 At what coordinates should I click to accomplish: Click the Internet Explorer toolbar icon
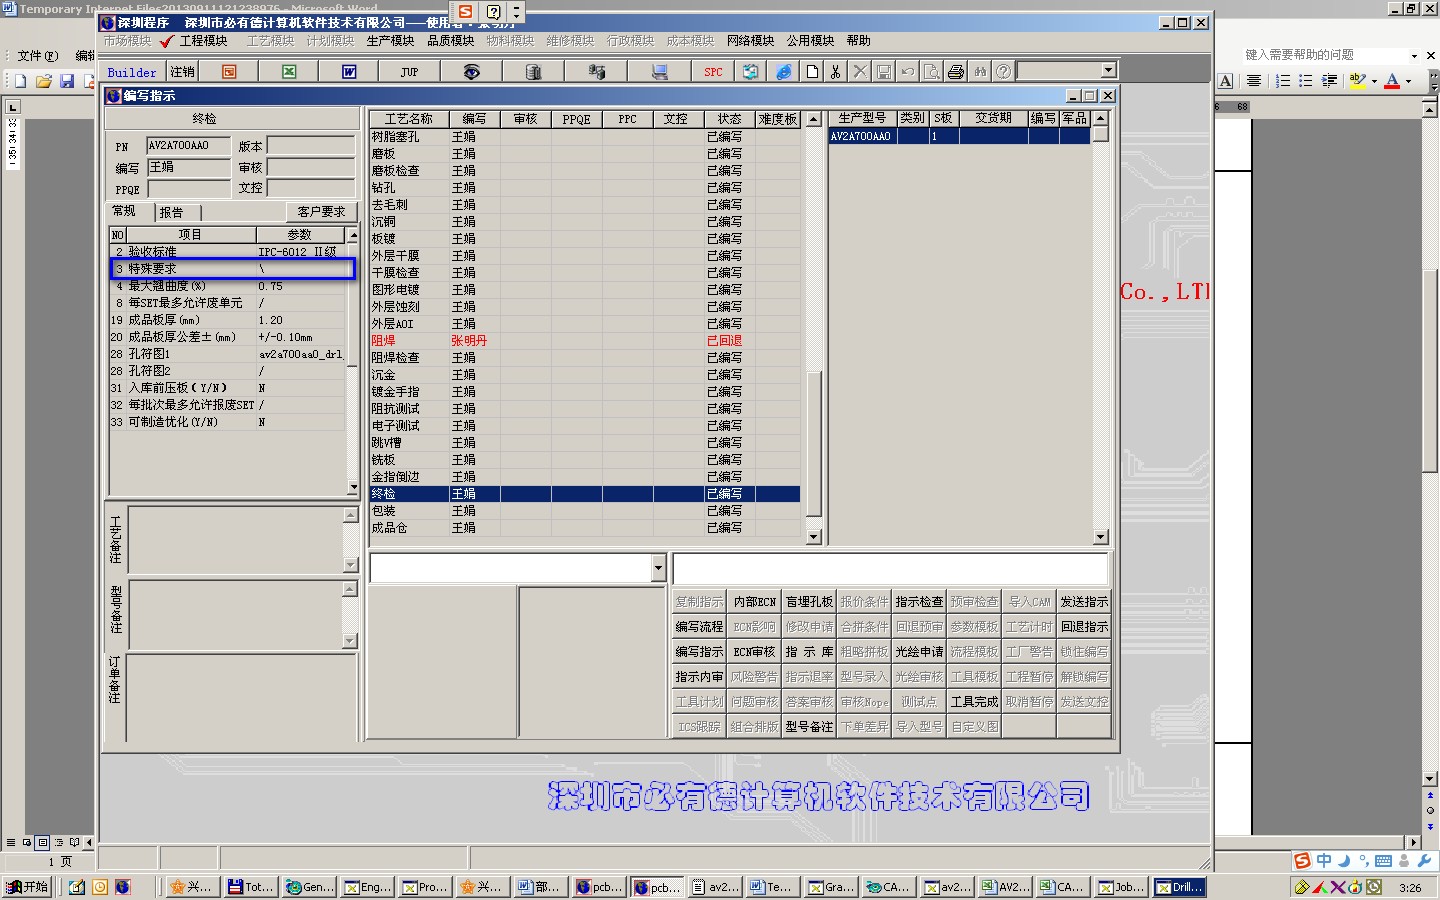coord(784,72)
